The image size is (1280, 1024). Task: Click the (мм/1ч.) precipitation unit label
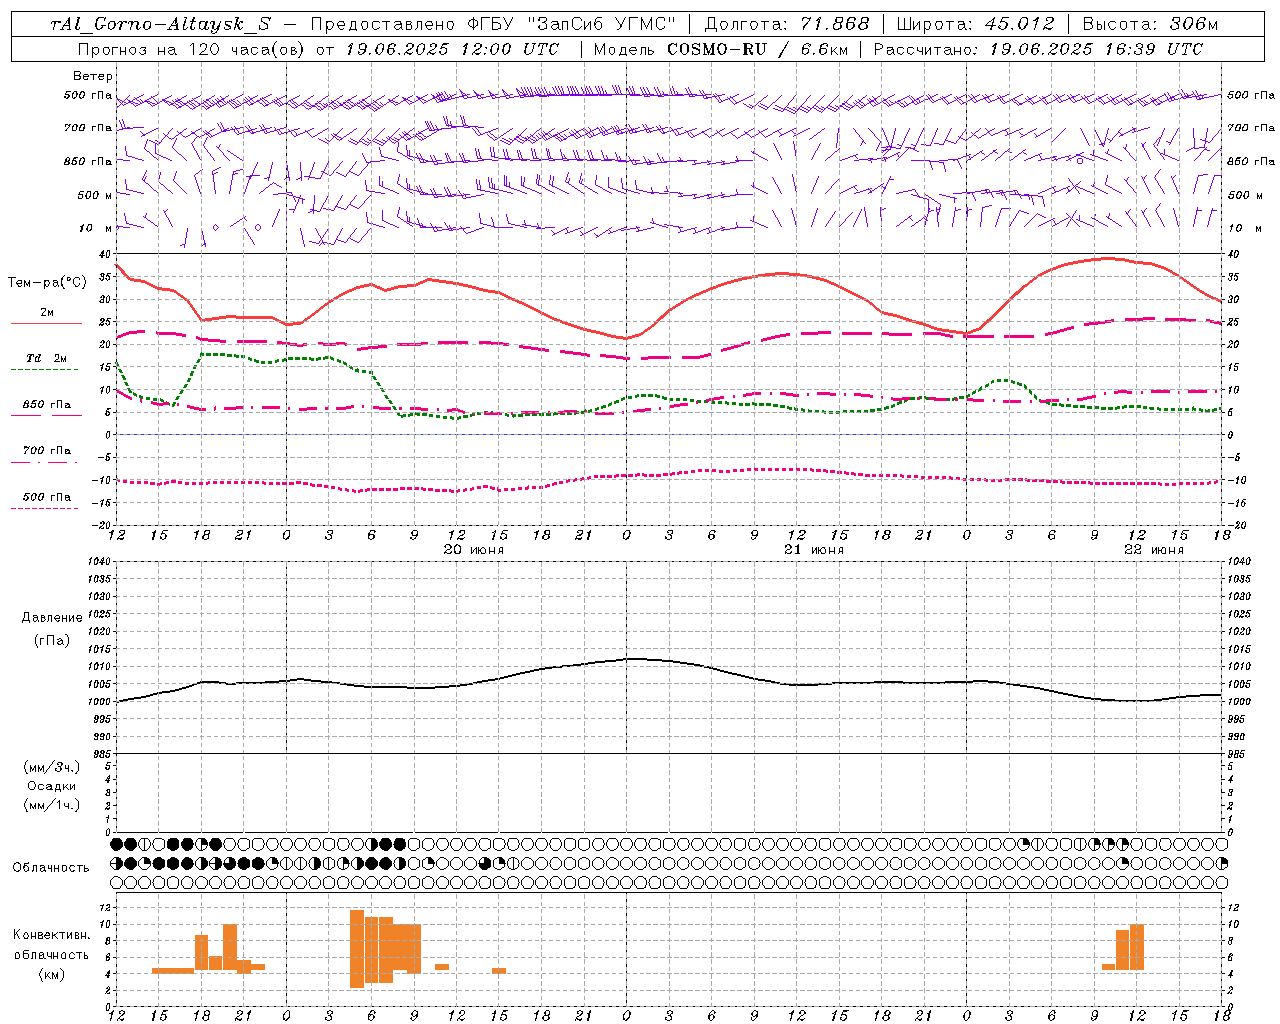52,805
